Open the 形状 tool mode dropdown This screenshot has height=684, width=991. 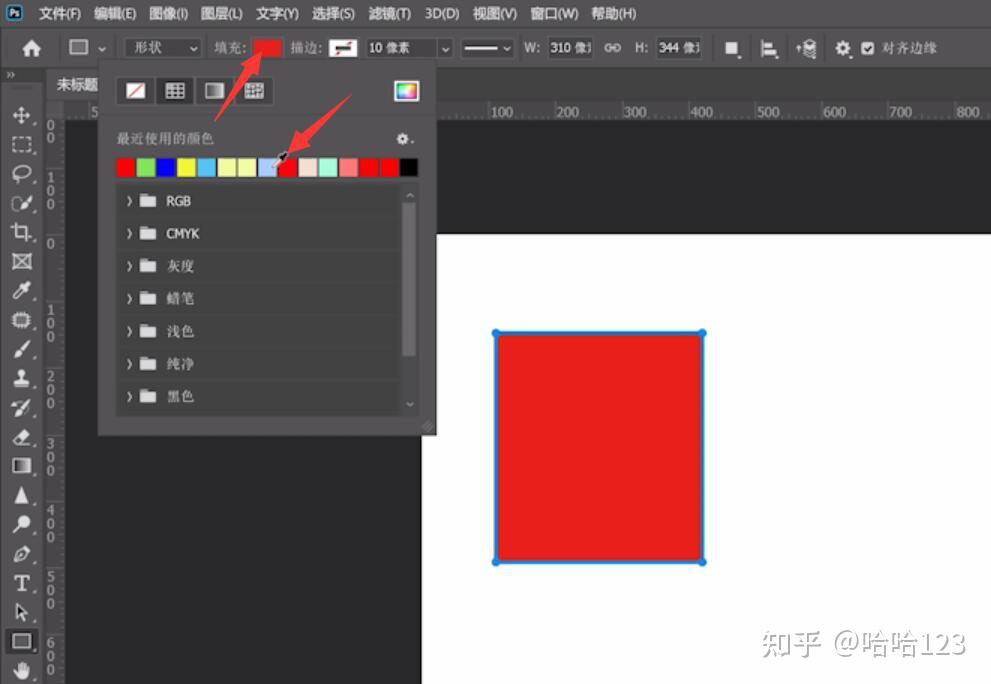click(160, 47)
